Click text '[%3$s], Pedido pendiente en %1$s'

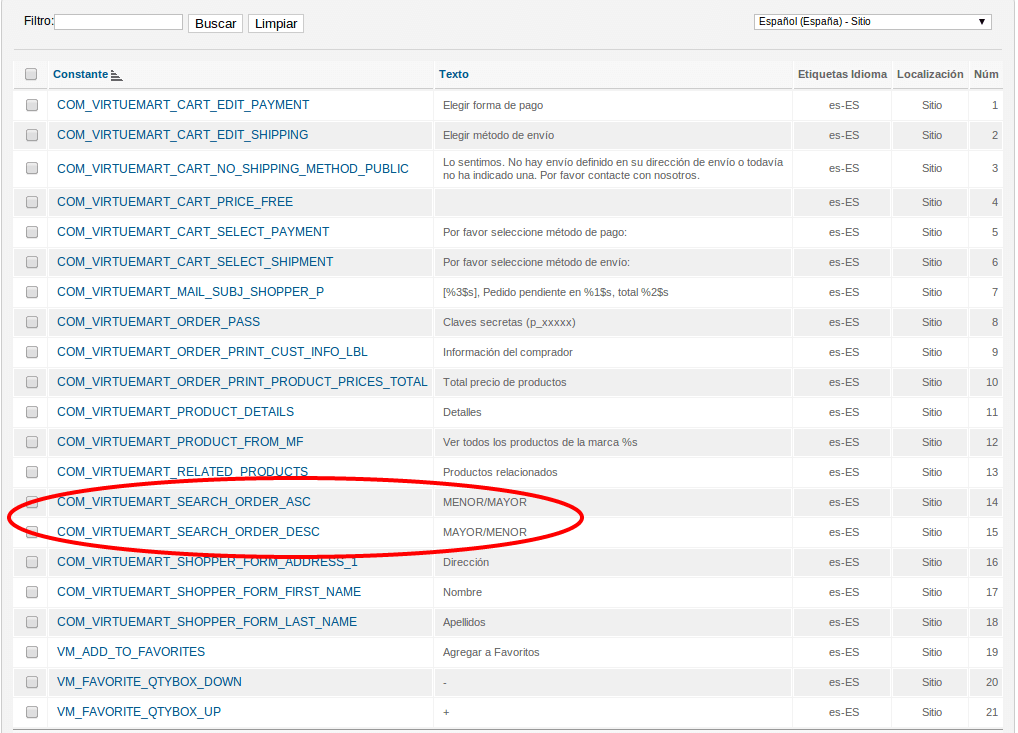tap(556, 292)
